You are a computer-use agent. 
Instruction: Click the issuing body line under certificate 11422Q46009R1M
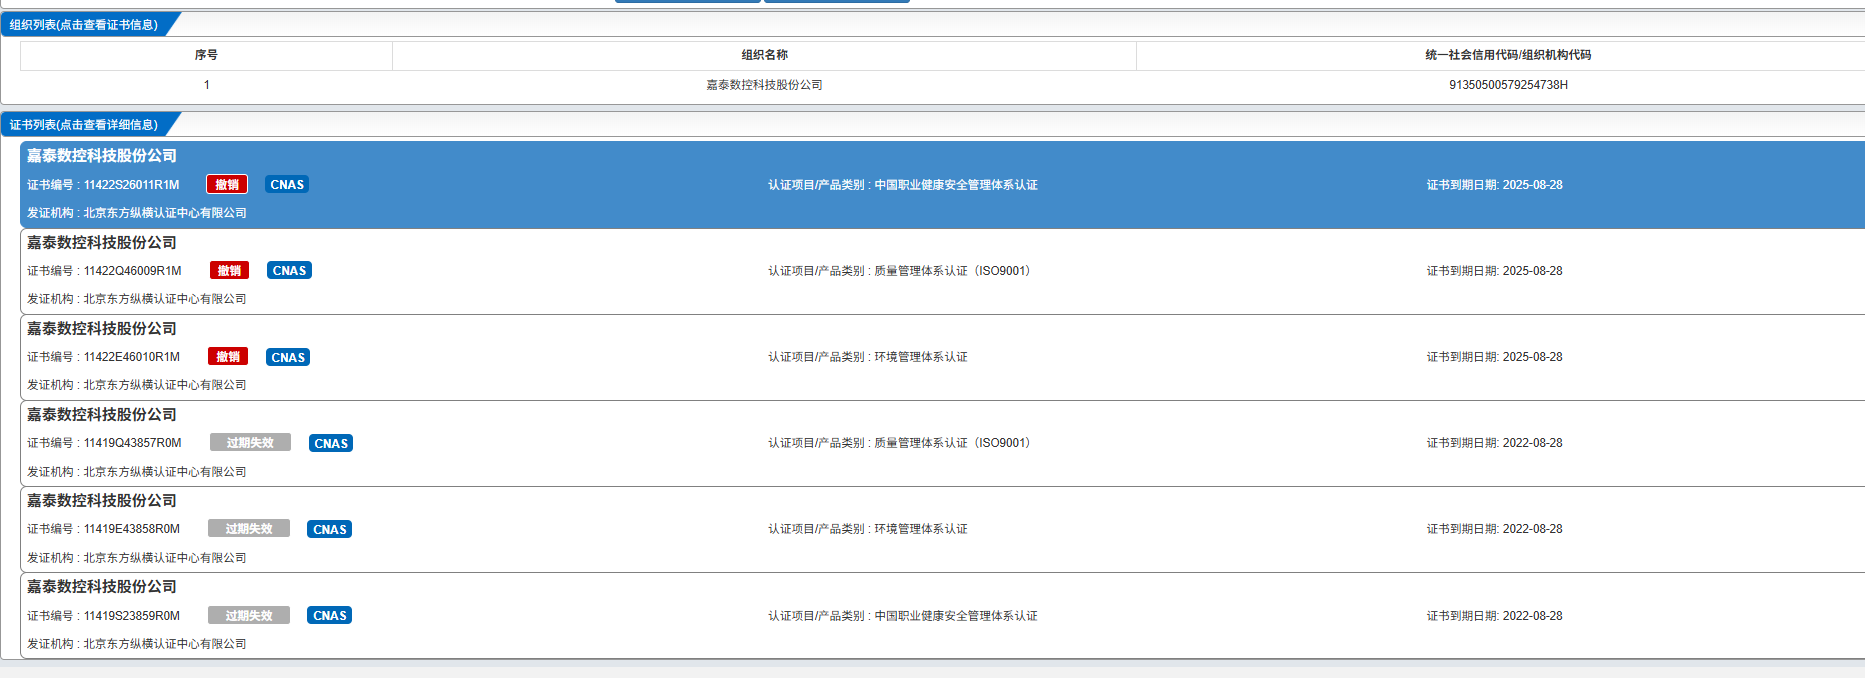137,299
